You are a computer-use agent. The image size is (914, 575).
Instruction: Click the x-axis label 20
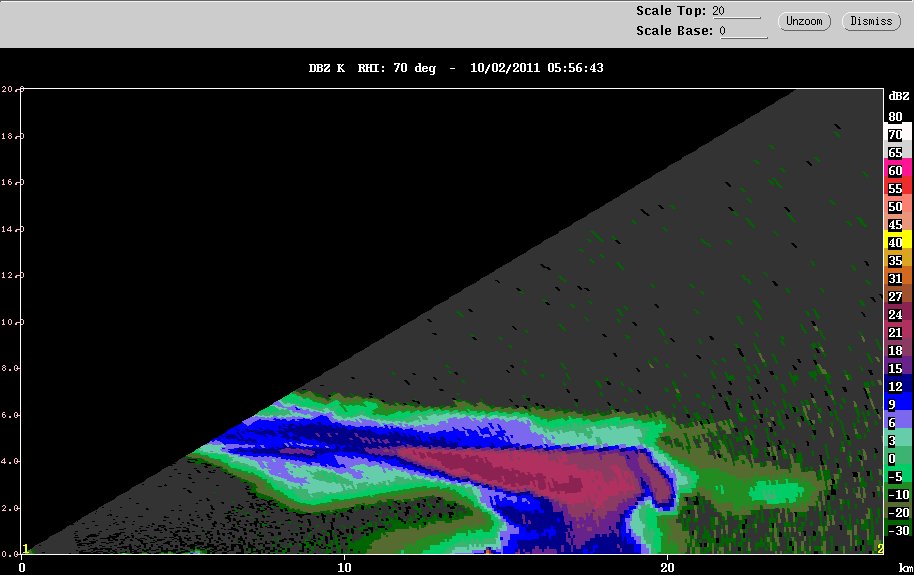pos(667,567)
